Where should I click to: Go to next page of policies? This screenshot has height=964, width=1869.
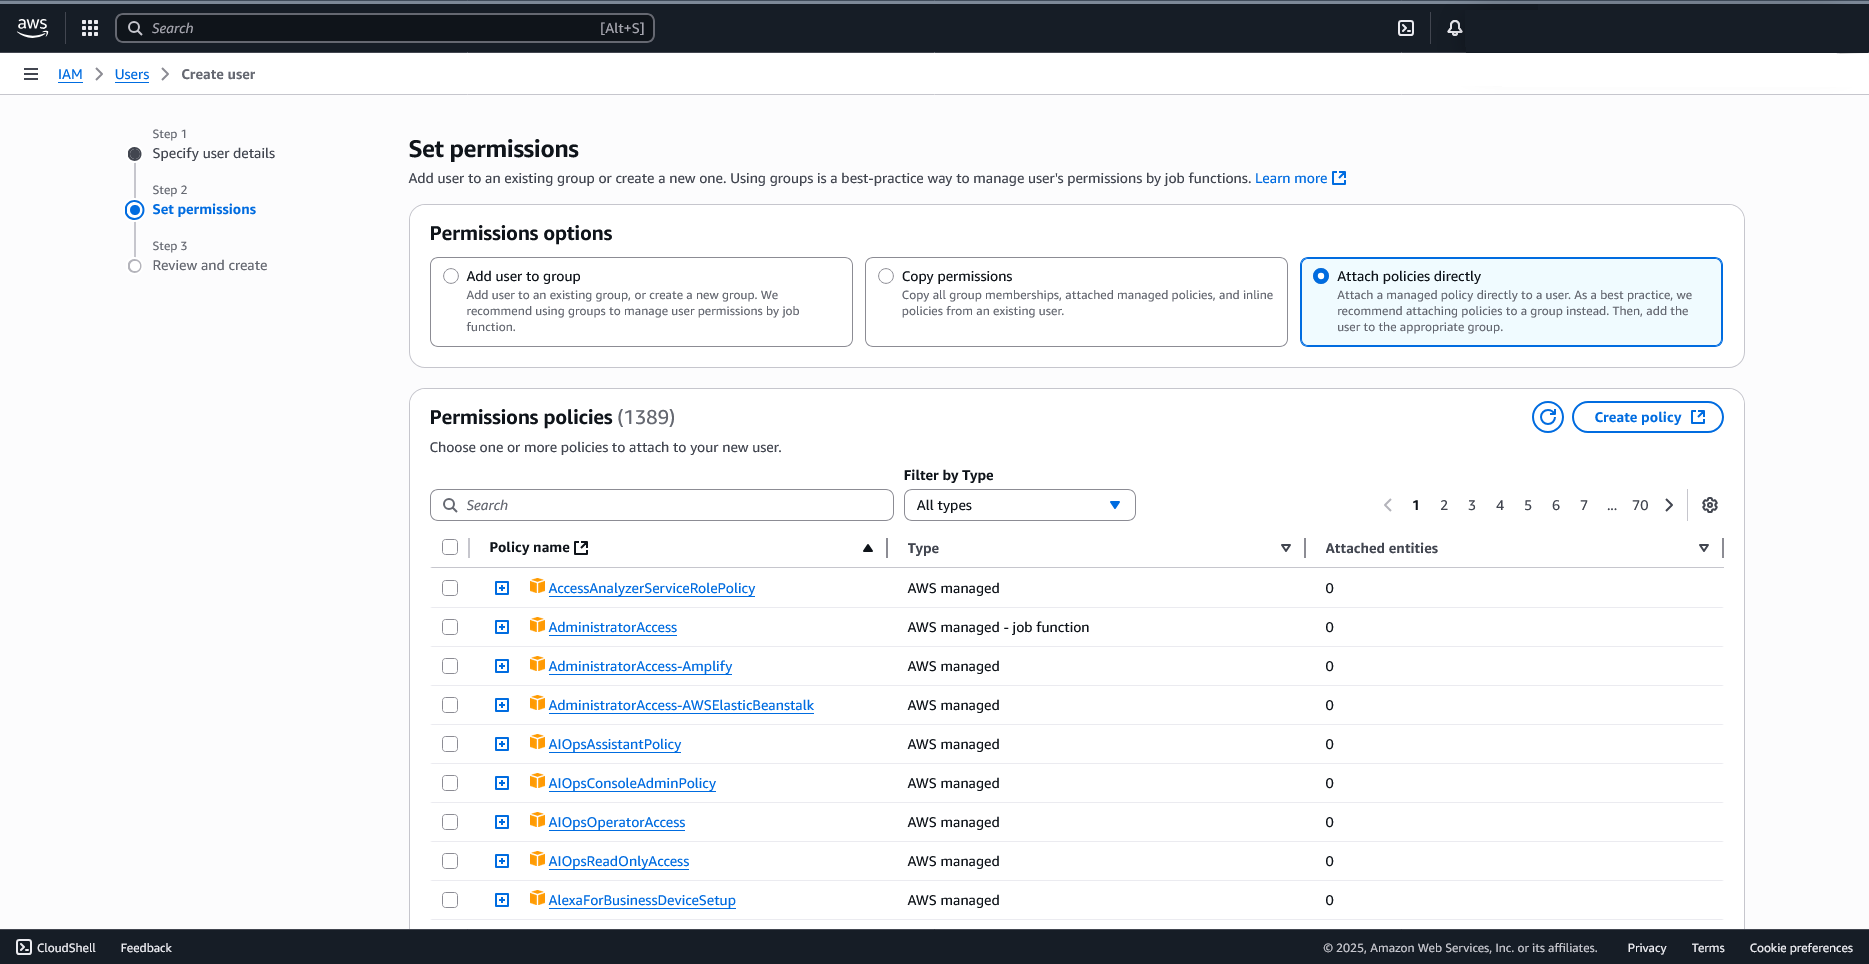coord(1669,505)
